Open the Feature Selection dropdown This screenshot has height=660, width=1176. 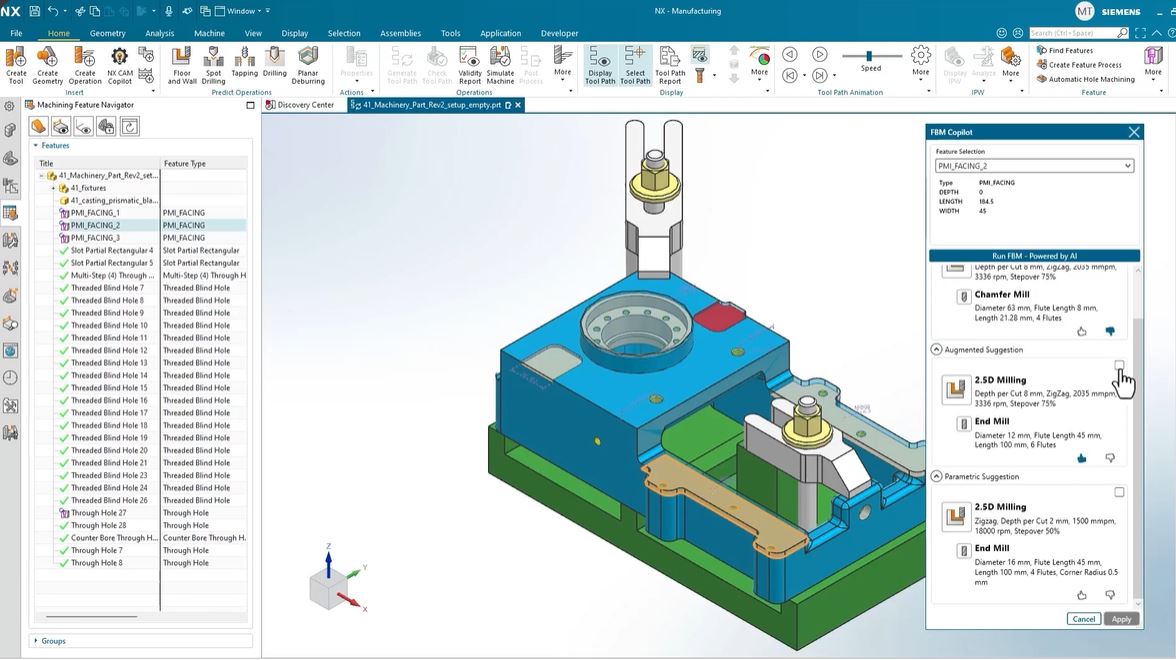pos(1128,166)
